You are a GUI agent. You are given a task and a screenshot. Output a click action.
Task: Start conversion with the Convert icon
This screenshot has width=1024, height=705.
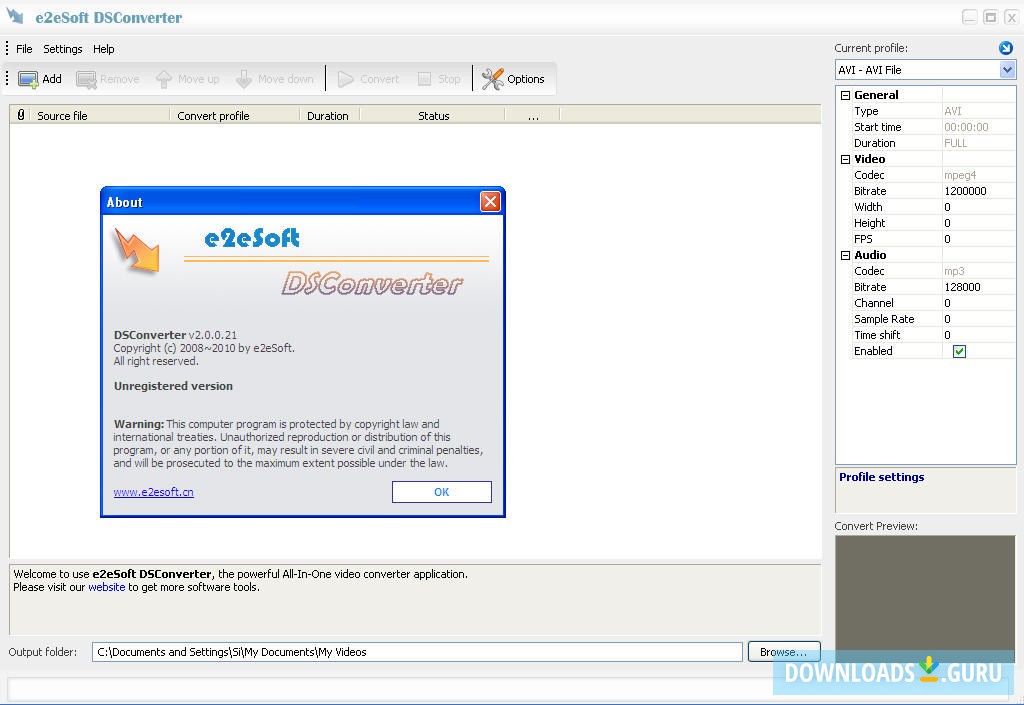coord(367,79)
